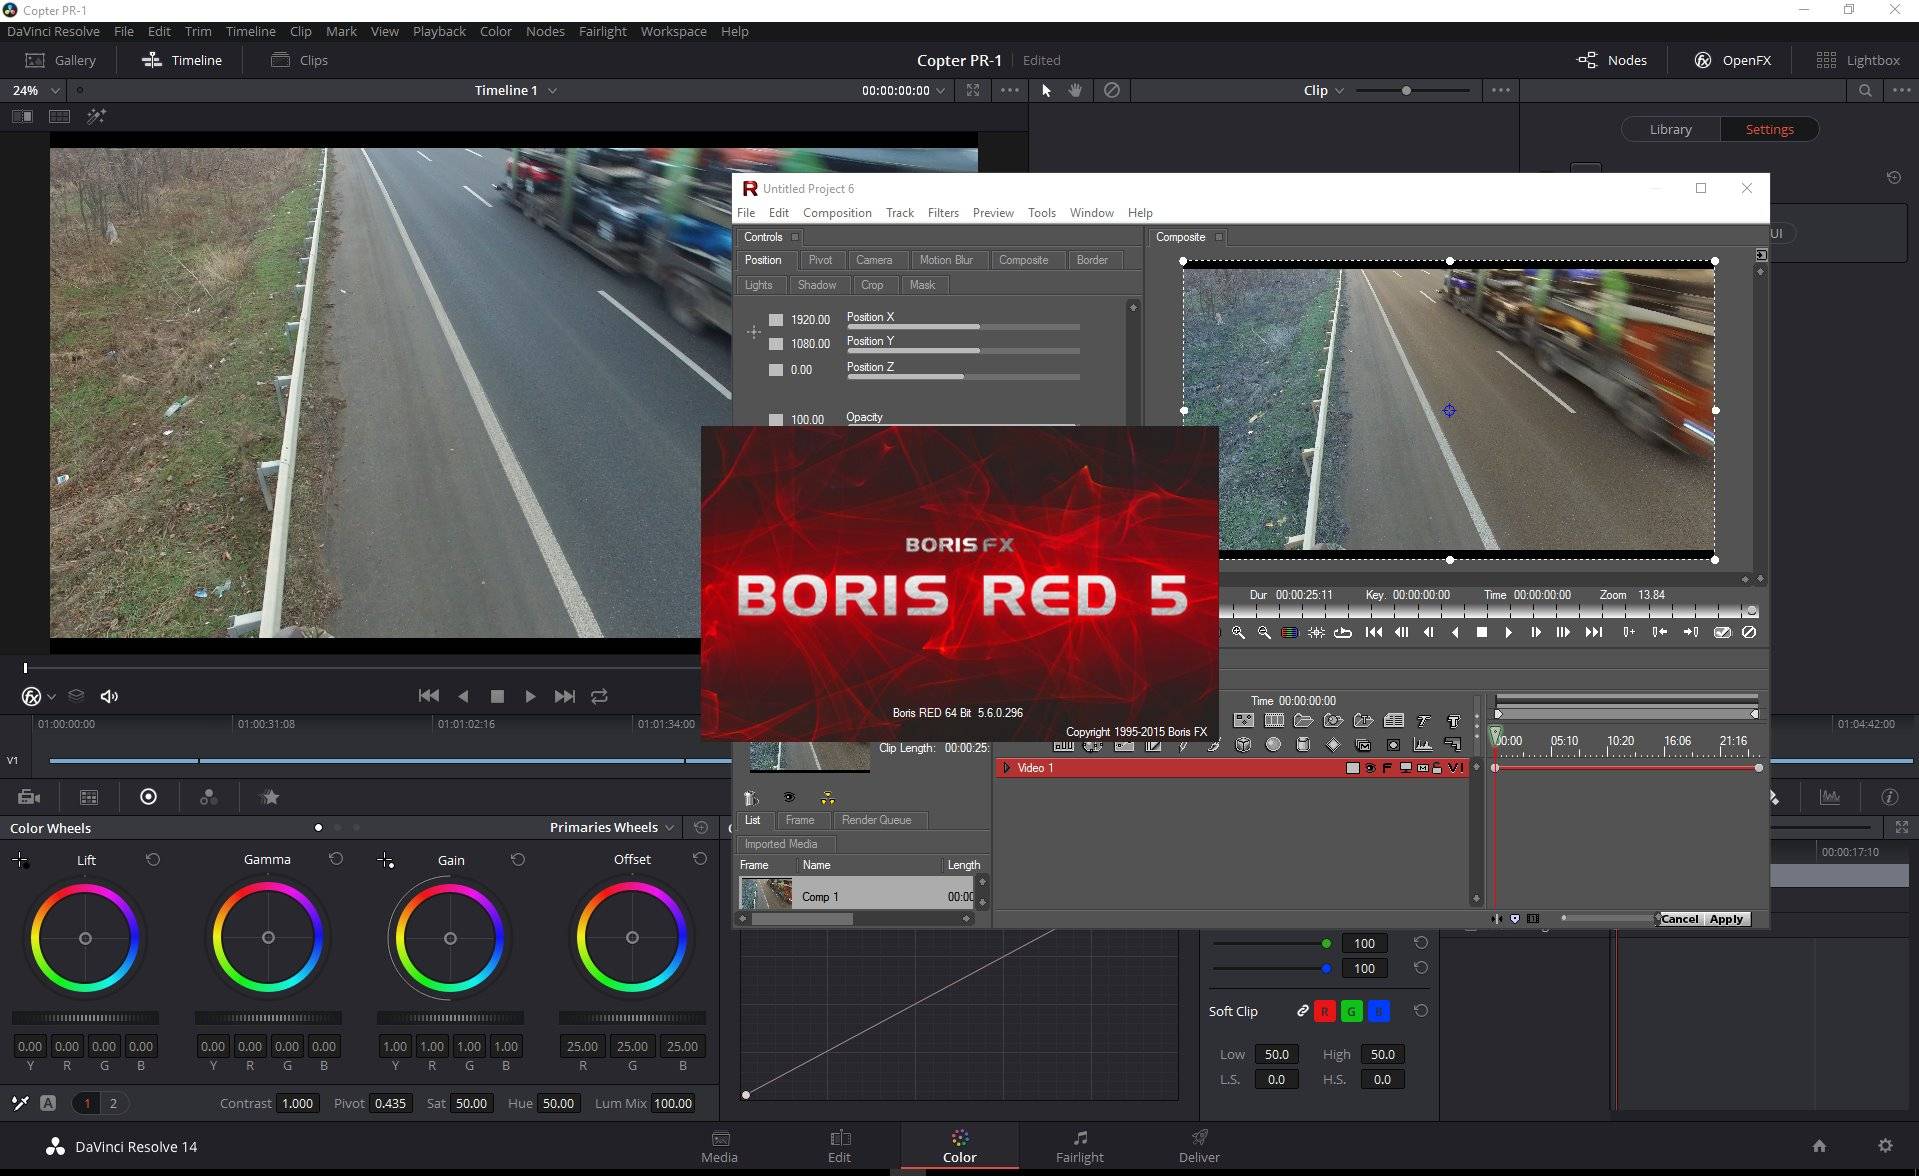
Task: Toggle the lock icon on Video 1 track
Action: [x=1436, y=768]
